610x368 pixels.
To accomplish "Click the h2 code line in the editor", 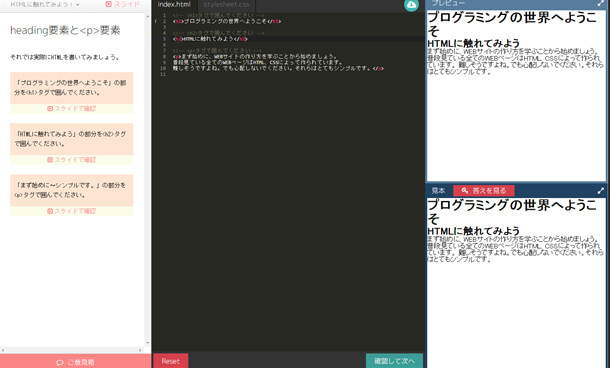I will tap(210, 39).
